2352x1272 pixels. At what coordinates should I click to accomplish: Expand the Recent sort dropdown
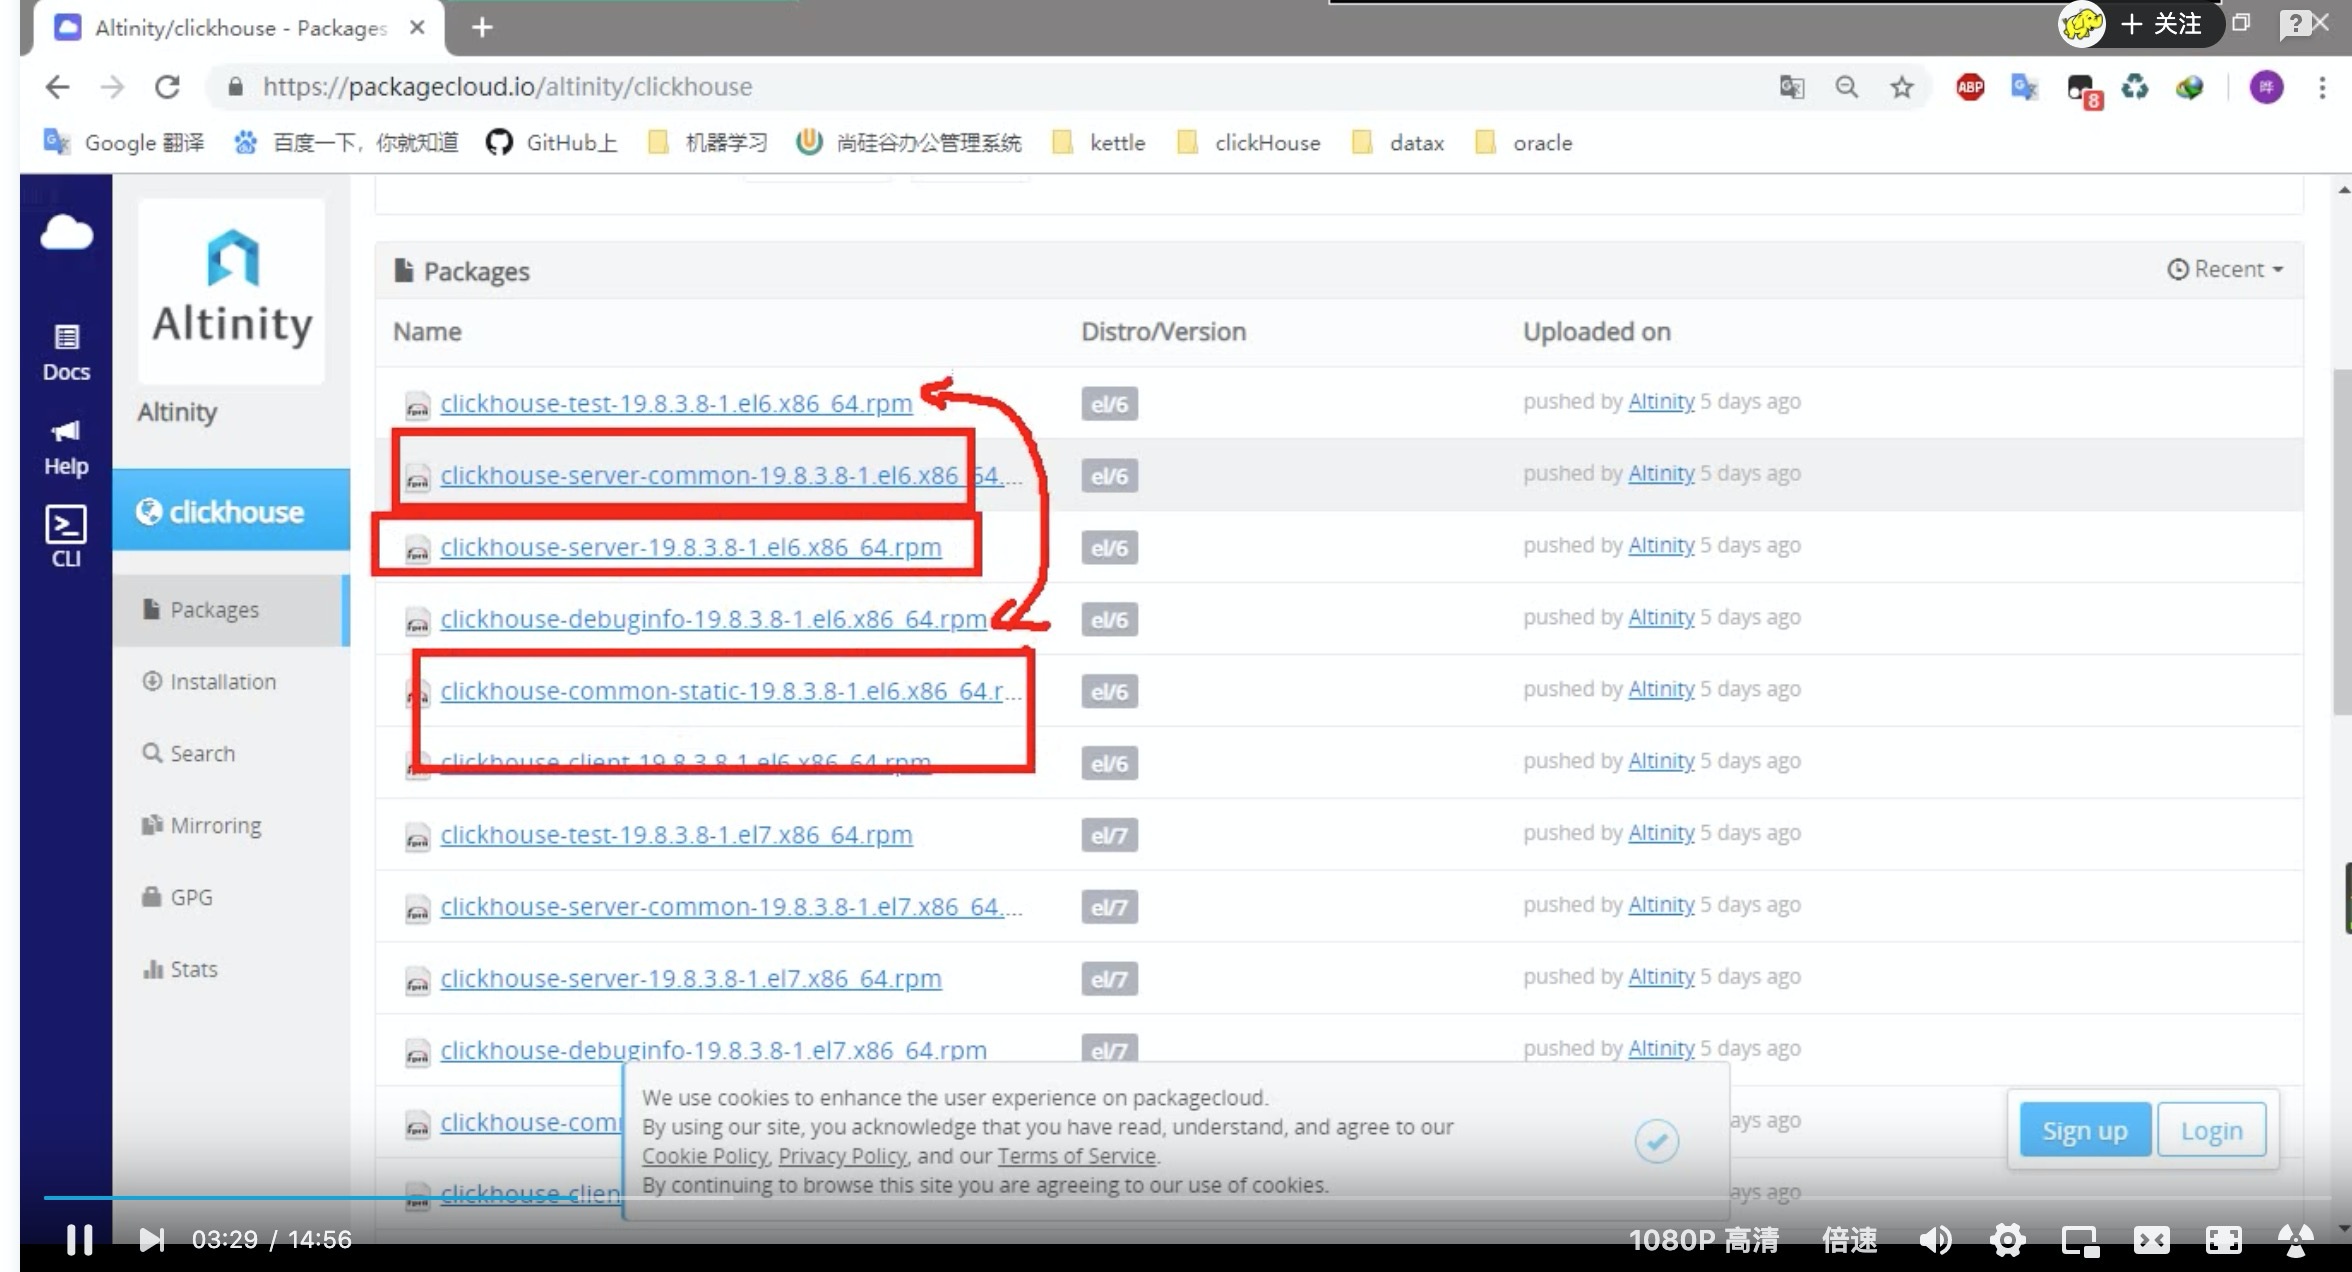pos(2226,269)
